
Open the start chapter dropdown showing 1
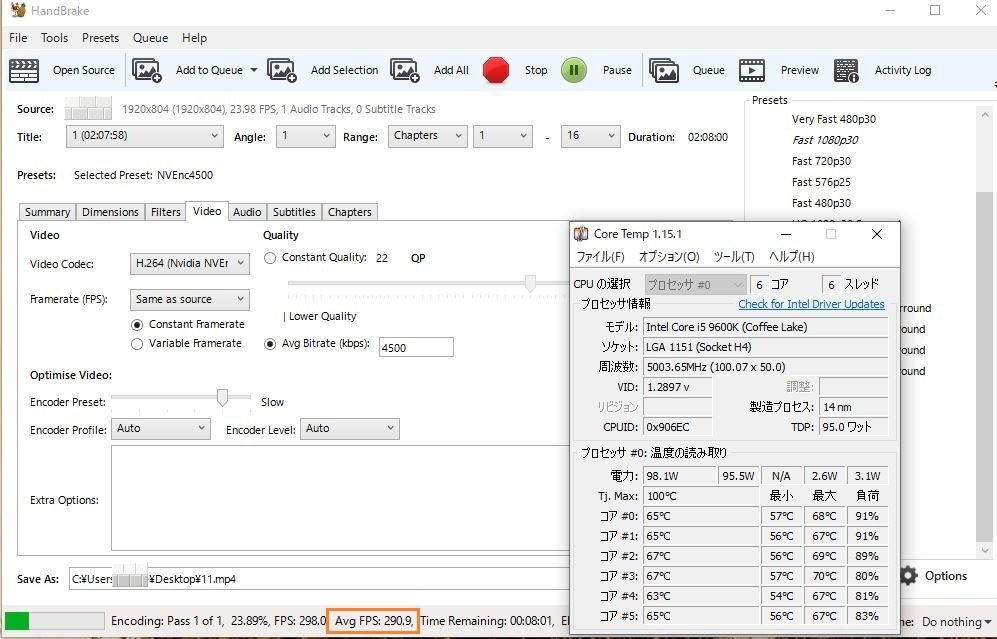click(502, 136)
